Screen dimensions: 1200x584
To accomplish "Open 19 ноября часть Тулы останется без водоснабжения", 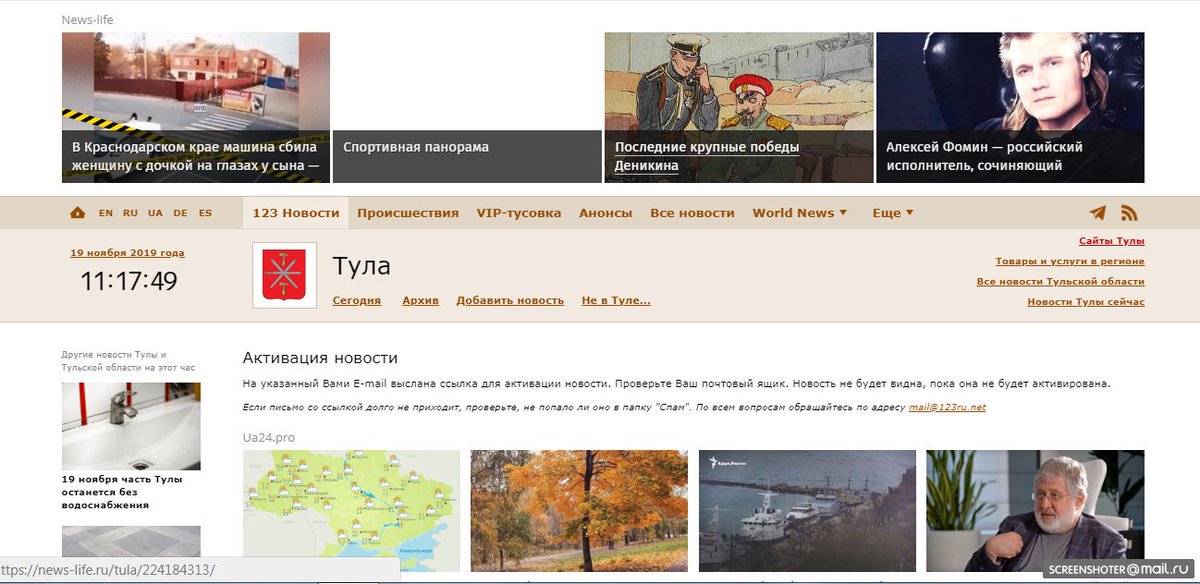I will [x=122, y=492].
